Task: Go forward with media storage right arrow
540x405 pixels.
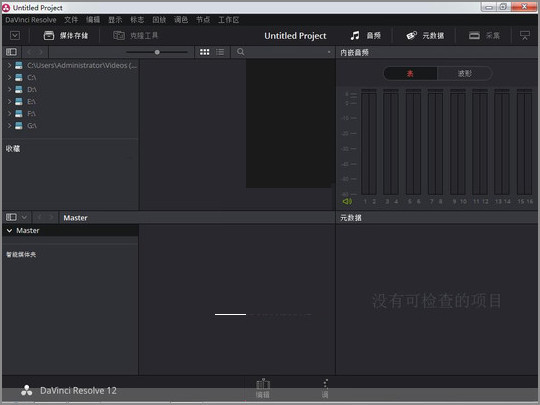Action: coord(41,52)
